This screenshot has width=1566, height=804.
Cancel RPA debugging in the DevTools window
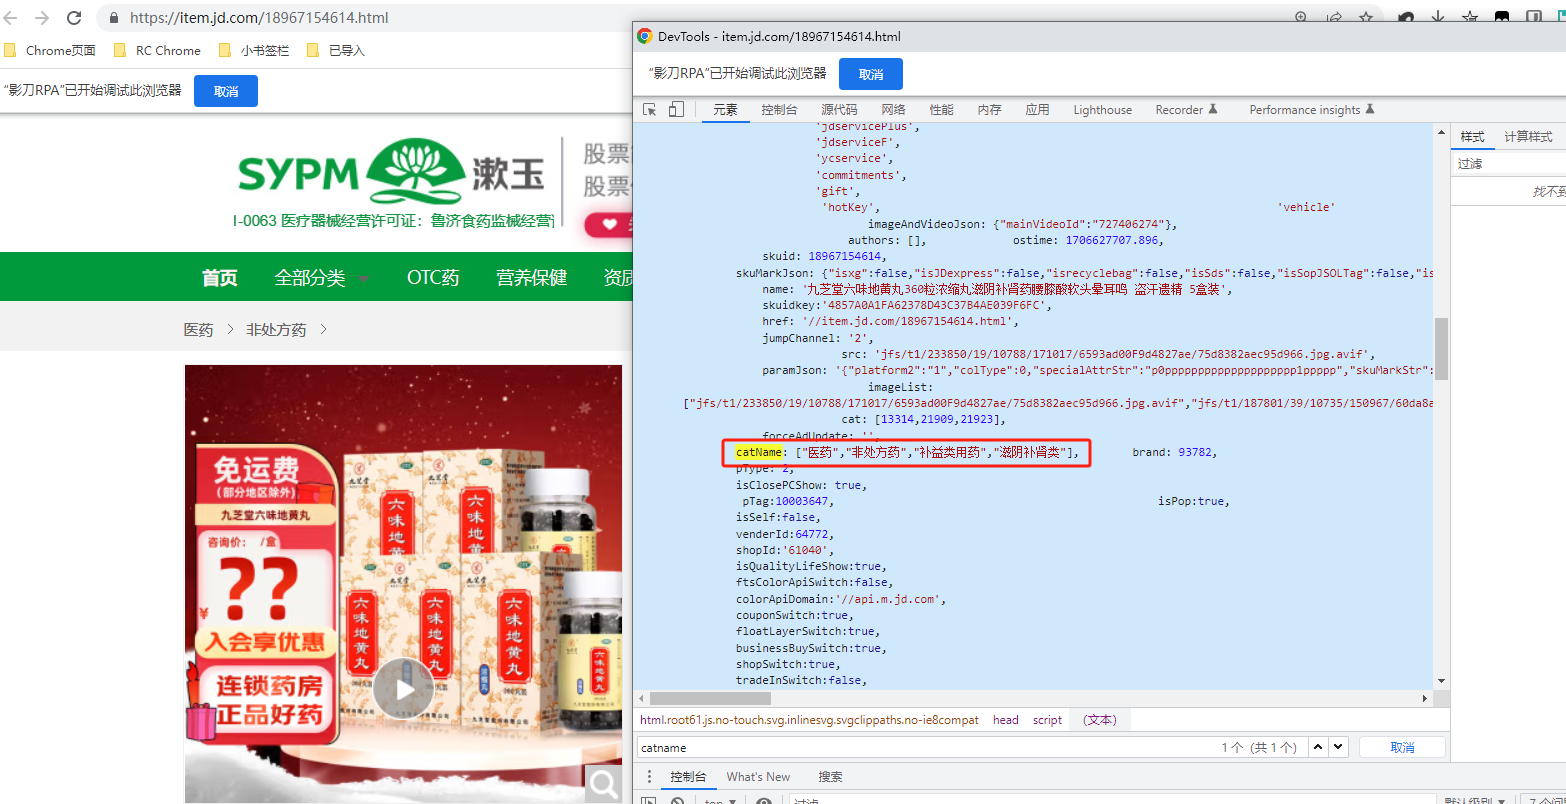tap(871, 74)
